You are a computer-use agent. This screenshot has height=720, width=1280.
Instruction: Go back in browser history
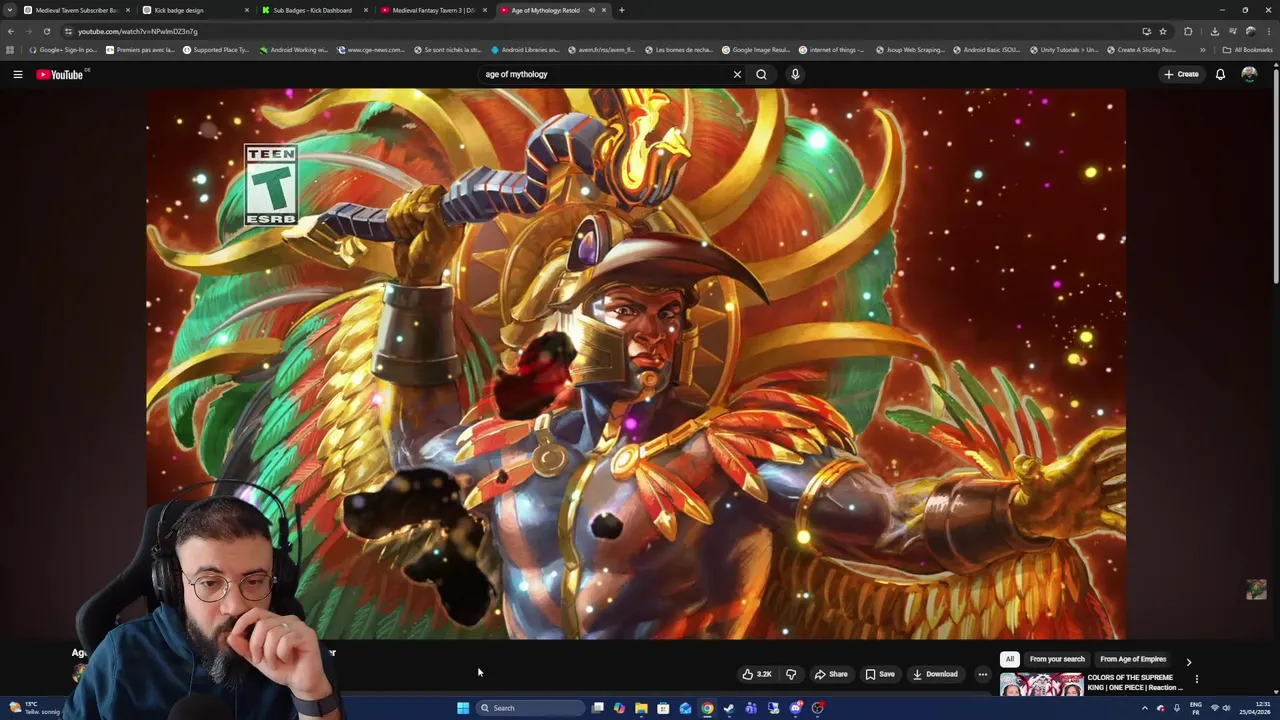(x=11, y=31)
